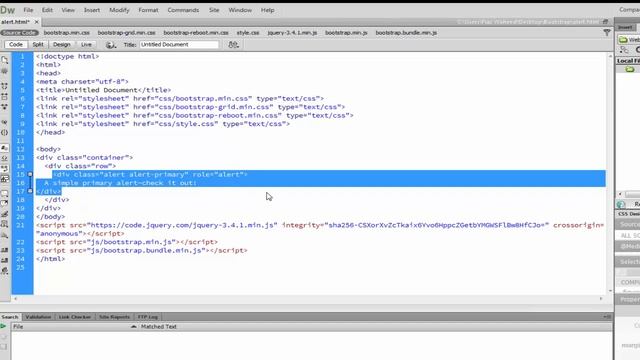The image size is (640, 360).
Task: Toggle Highlight Invalid Code icon
Action: (4, 158)
